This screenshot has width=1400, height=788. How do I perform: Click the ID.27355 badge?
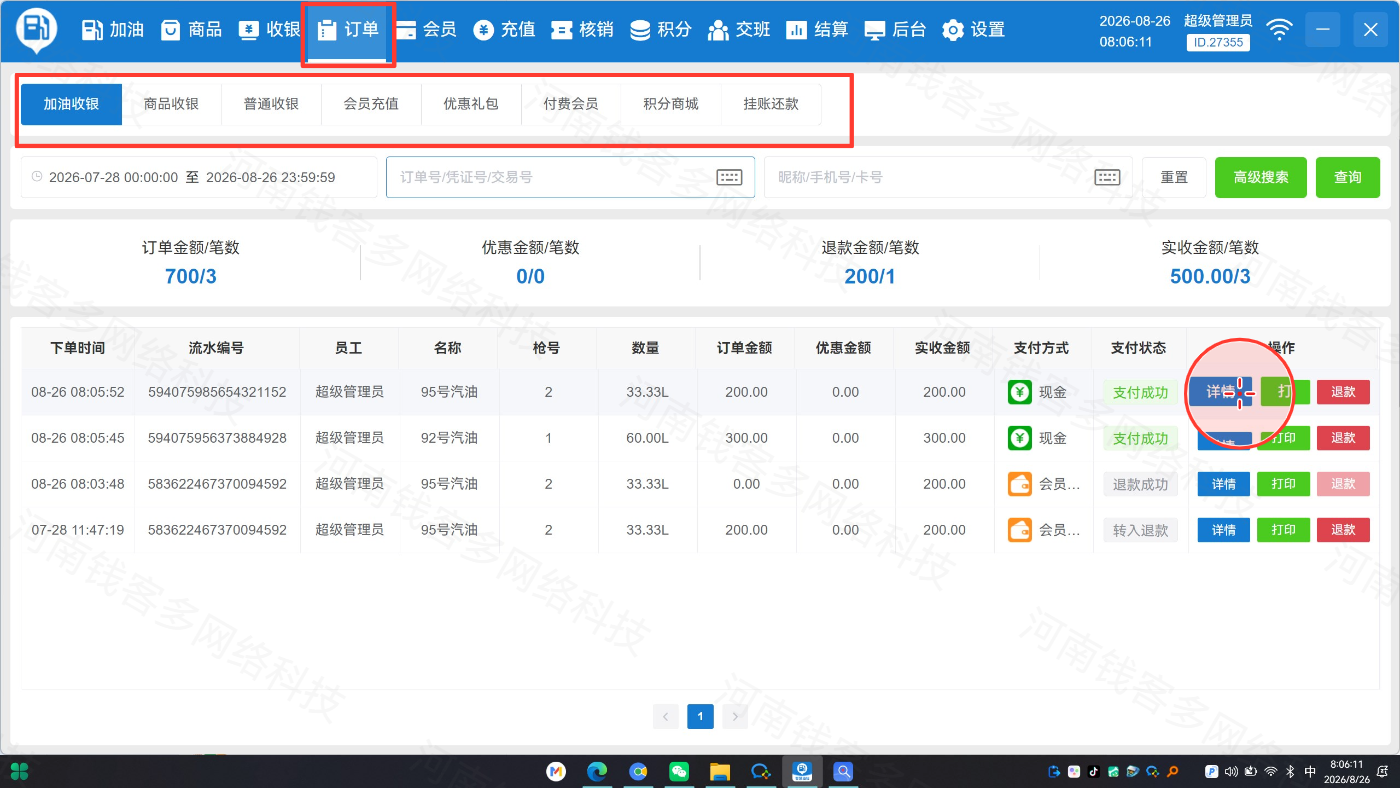pyautogui.click(x=1216, y=42)
